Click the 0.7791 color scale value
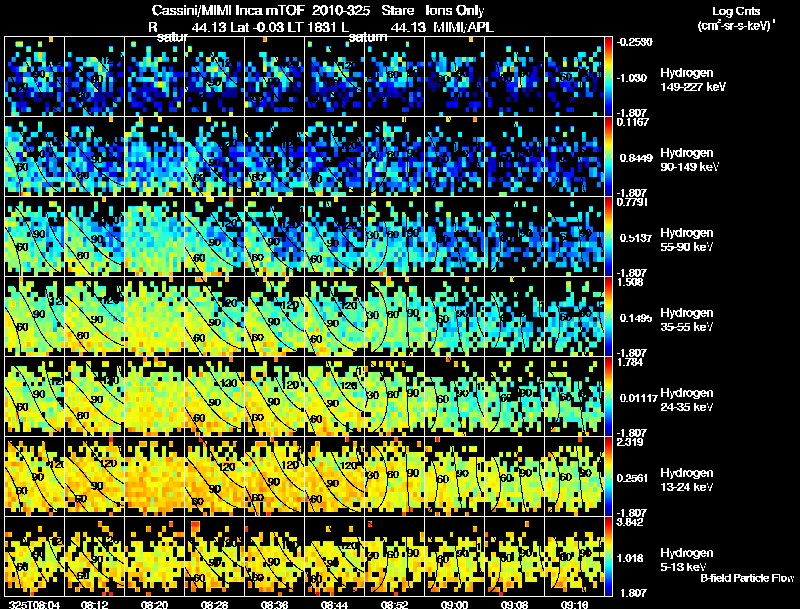The height and width of the screenshot is (609, 800). tap(632, 201)
